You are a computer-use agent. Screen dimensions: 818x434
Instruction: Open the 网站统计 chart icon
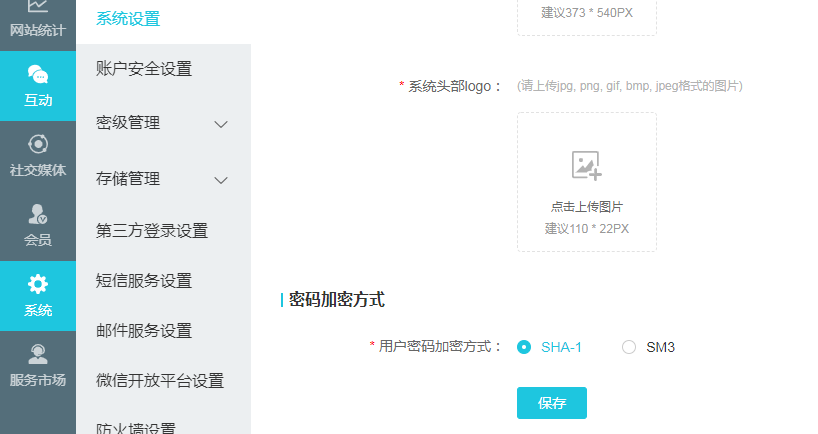(x=38, y=7)
